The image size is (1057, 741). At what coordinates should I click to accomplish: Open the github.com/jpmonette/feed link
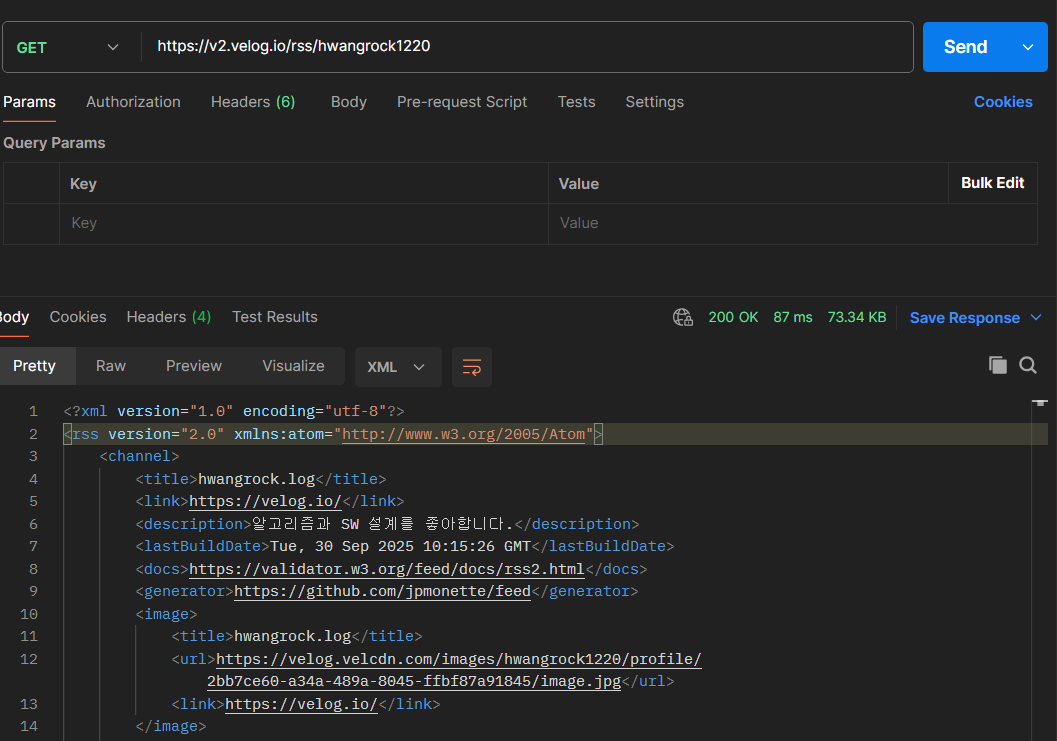382,591
